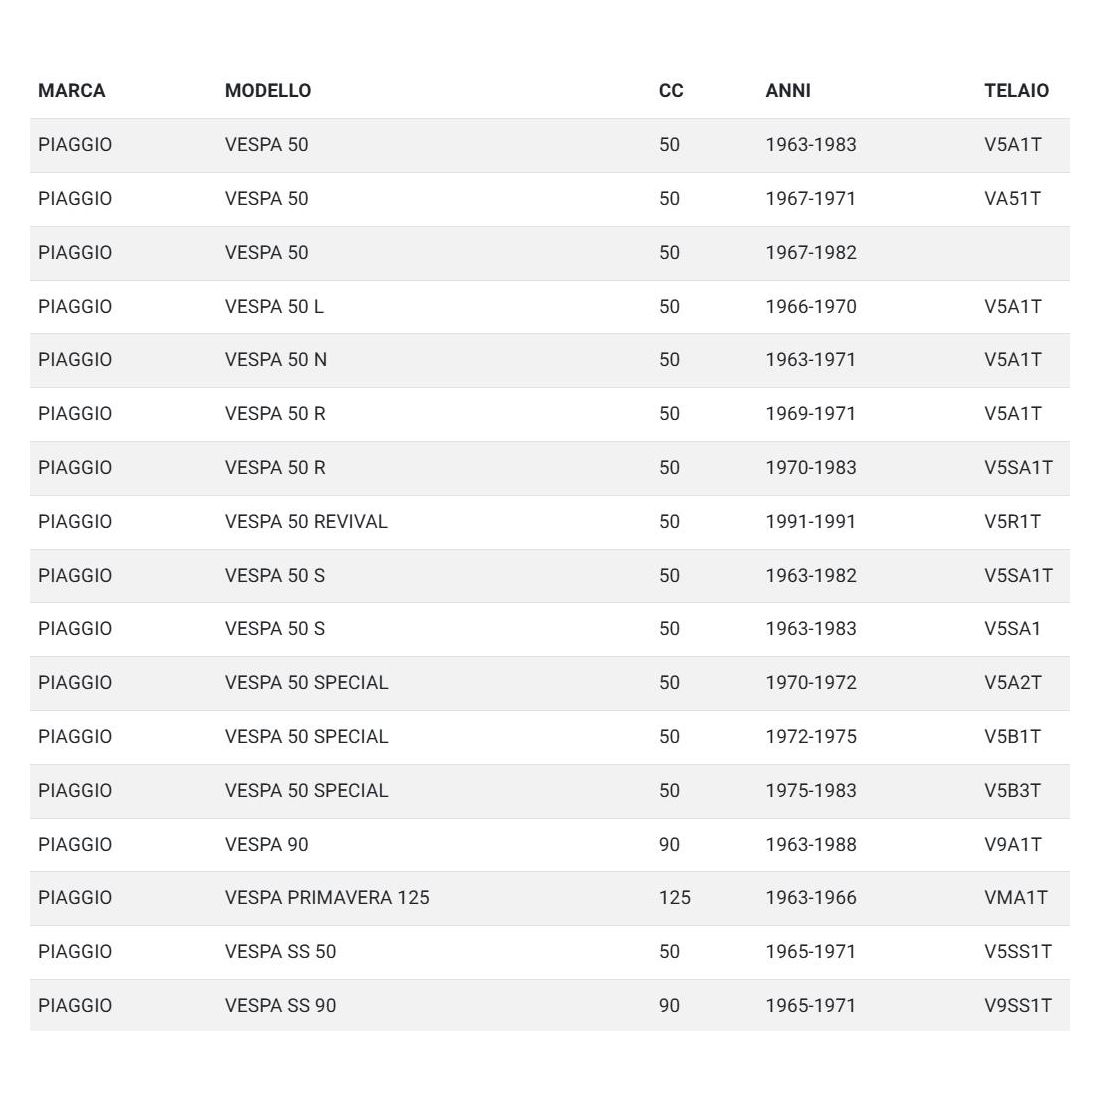Click the VESPA 50 L model cell

(x=274, y=307)
